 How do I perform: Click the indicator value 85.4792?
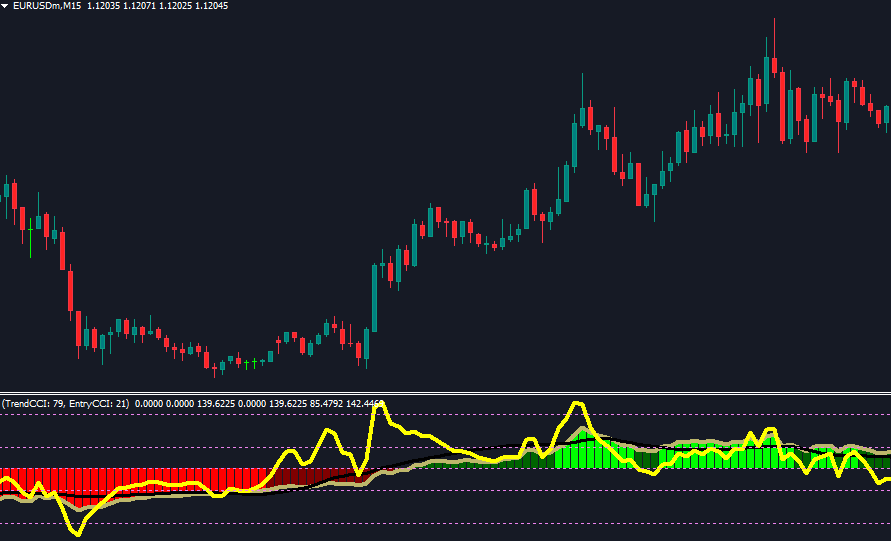point(328,404)
